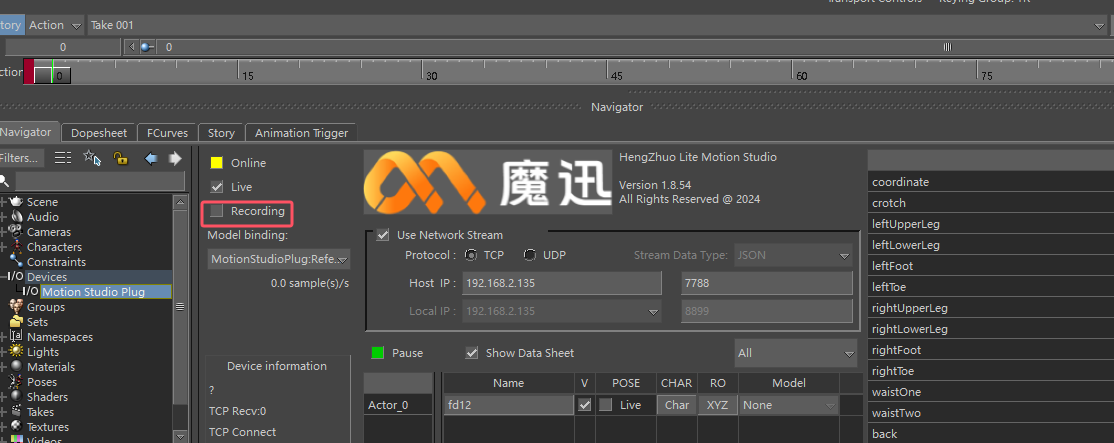Click the Sets folder icon
Viewport: 1114px width, 443px height.
16,322
